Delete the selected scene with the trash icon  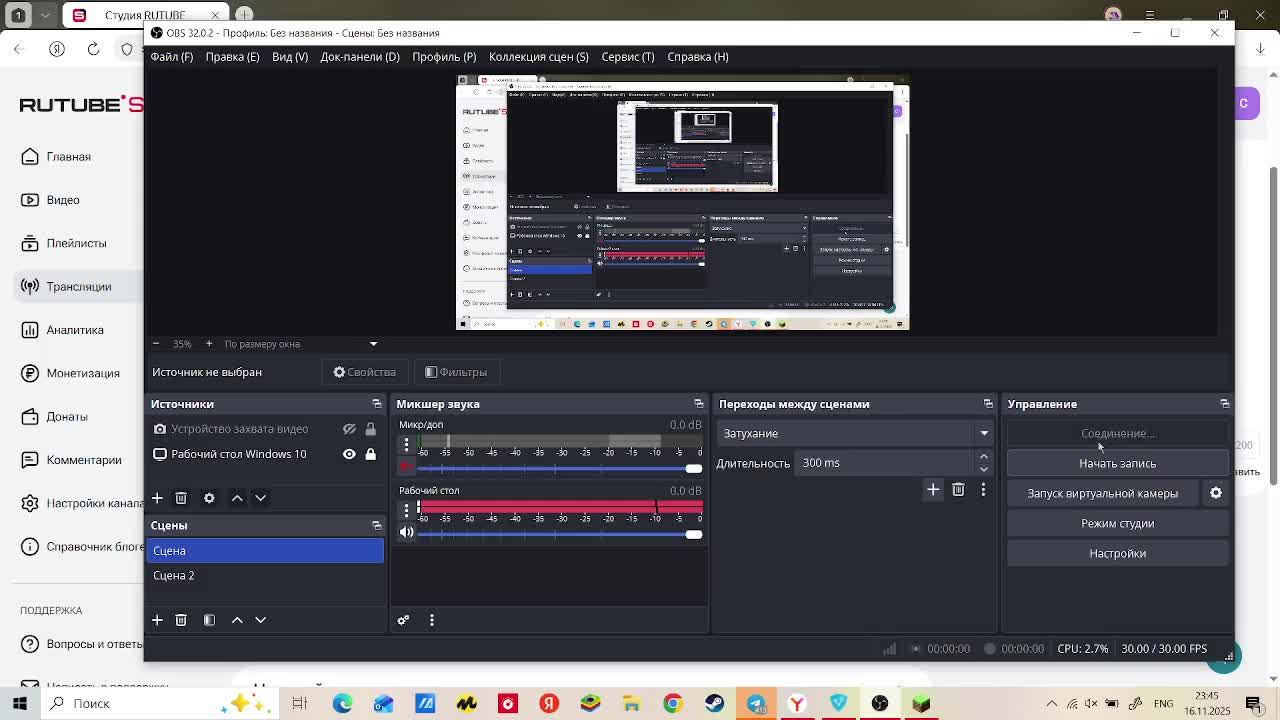tap(181, 620)
